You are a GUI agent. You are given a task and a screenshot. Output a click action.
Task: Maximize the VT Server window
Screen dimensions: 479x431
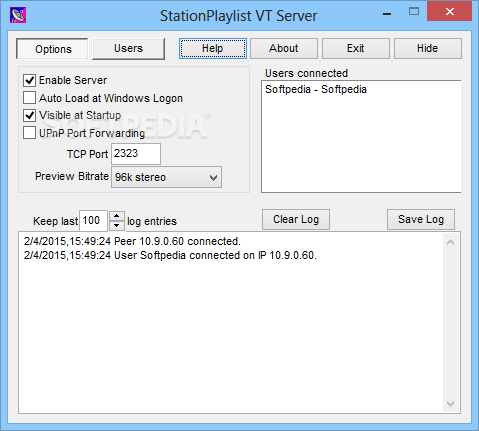point(414,12)
